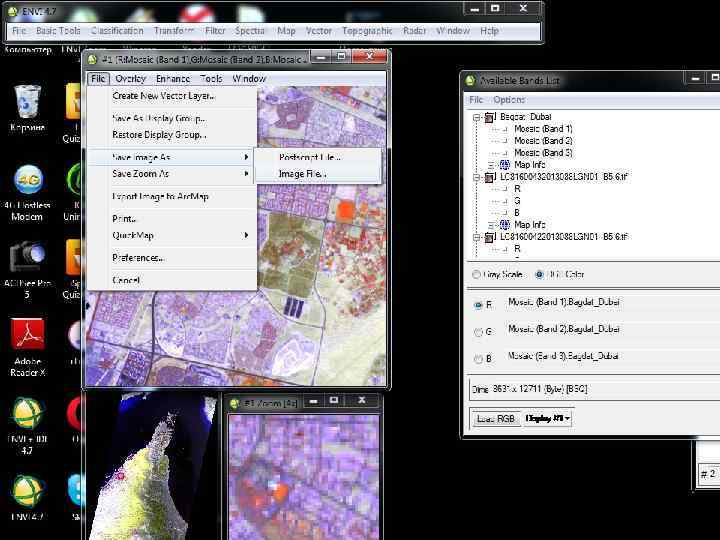Select the Gray Scale radio button
Screen dimensions: 720x540
point(476,275)
